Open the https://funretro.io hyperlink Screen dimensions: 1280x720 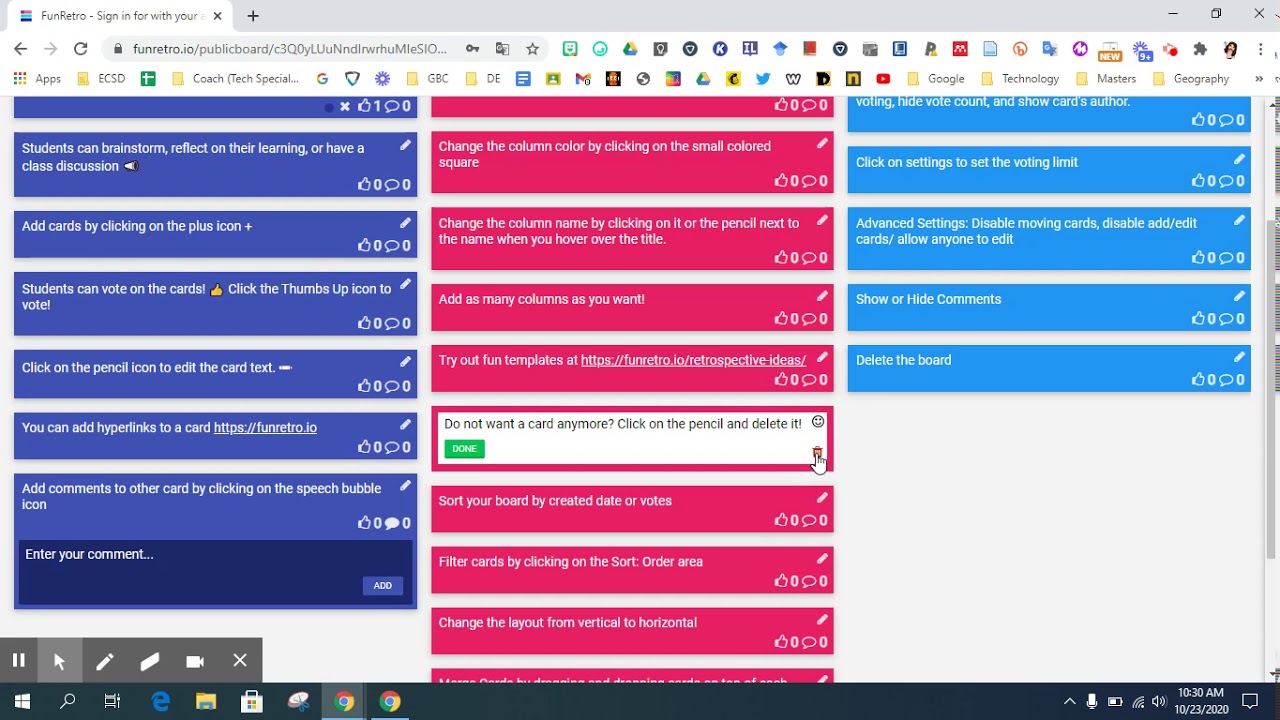click(265, 427)
